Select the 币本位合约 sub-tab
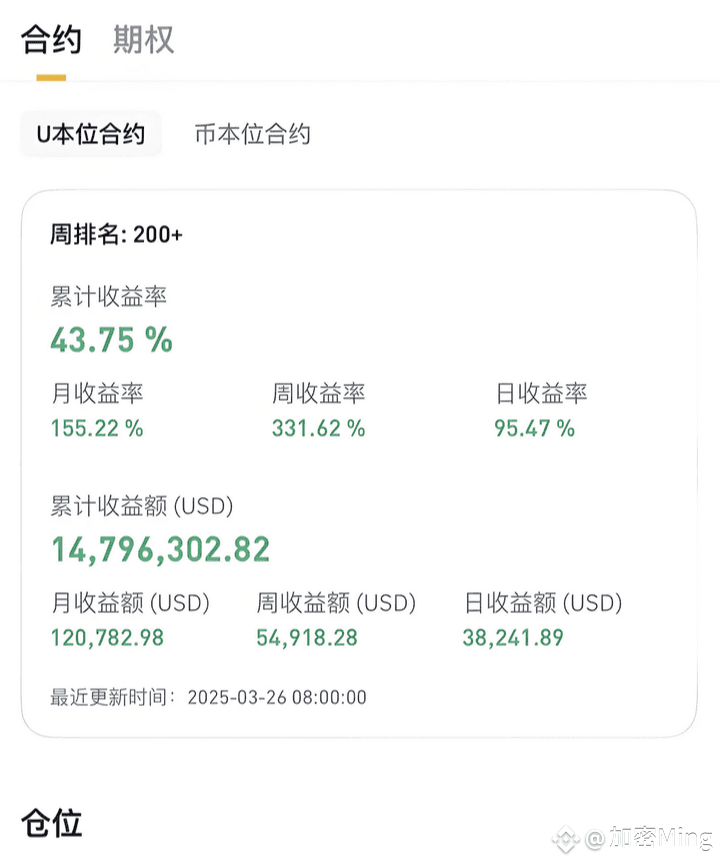 pos(253,134)
